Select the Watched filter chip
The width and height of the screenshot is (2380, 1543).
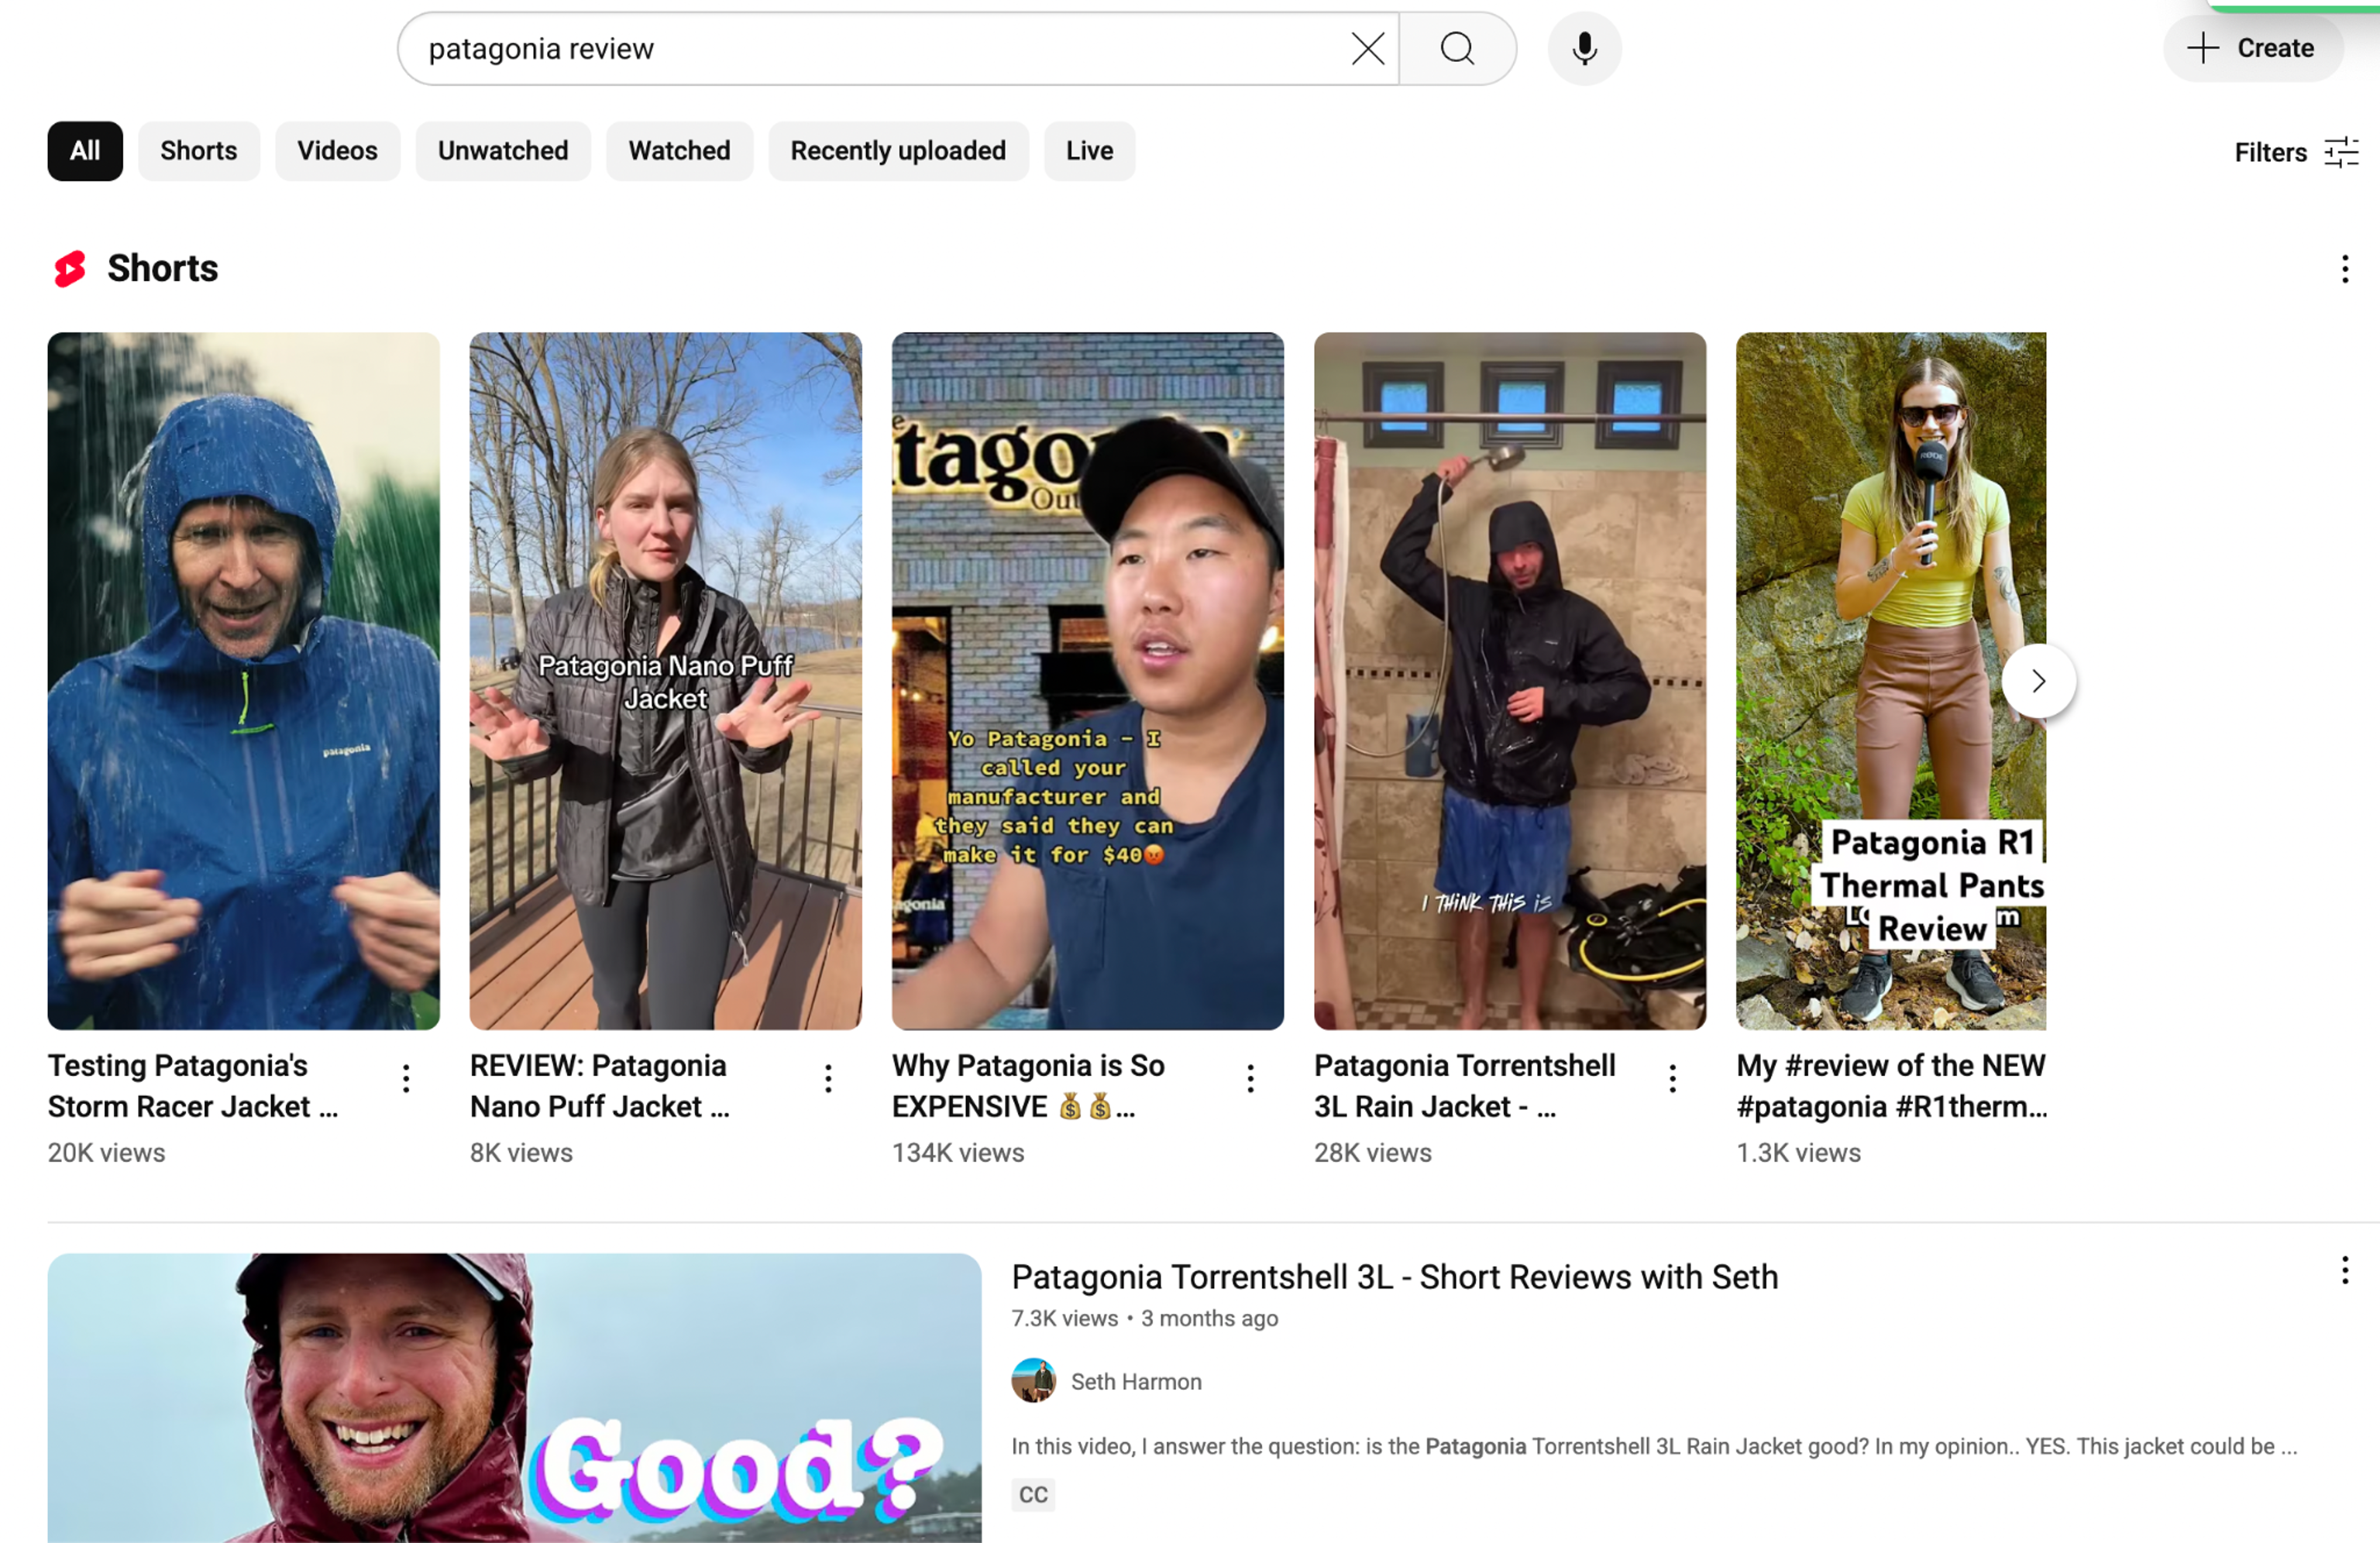point(679,151)
